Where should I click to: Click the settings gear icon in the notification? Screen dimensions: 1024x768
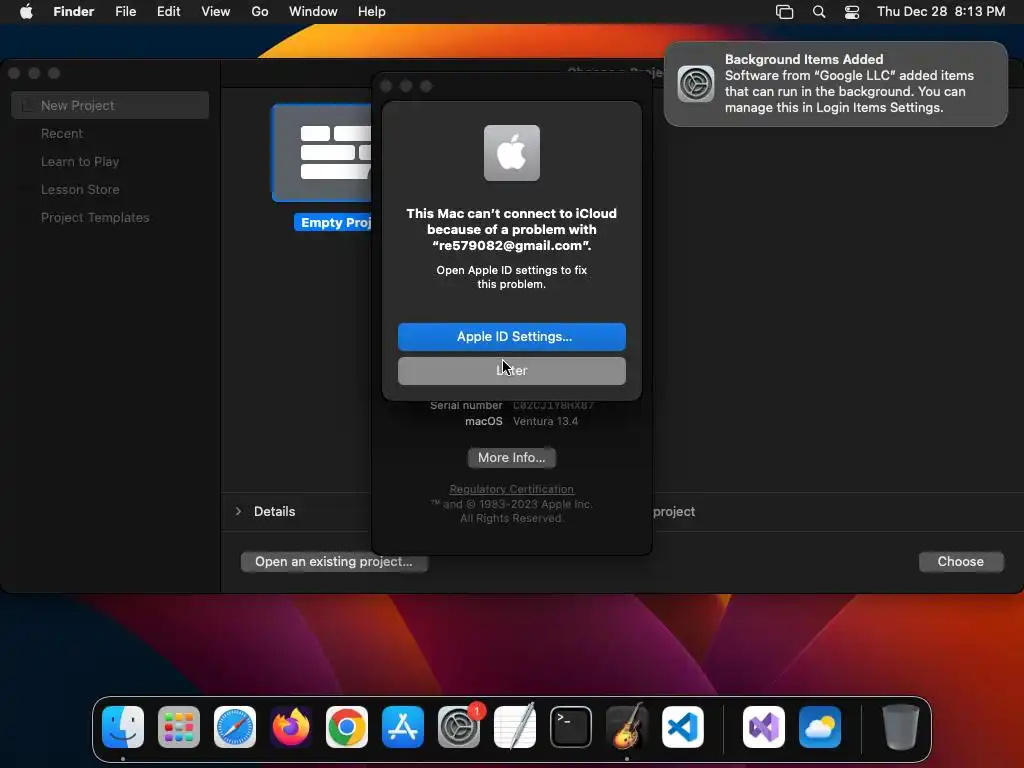click(696, 84)
